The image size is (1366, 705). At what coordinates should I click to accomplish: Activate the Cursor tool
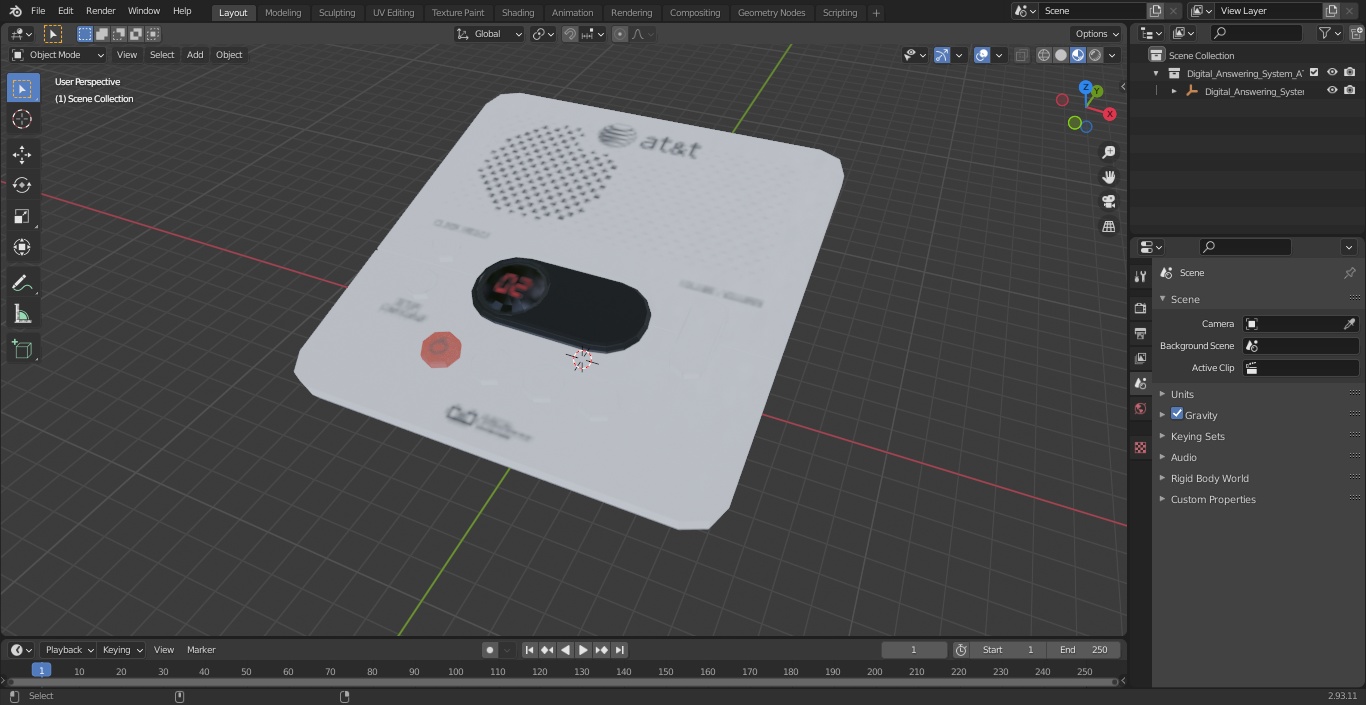point(22,119)
